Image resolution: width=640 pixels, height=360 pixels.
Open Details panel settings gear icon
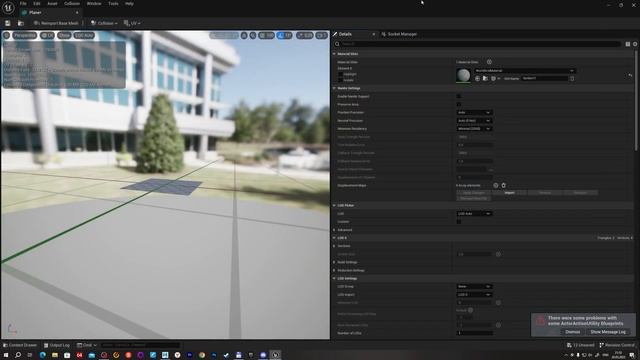(x=635, y=44)
